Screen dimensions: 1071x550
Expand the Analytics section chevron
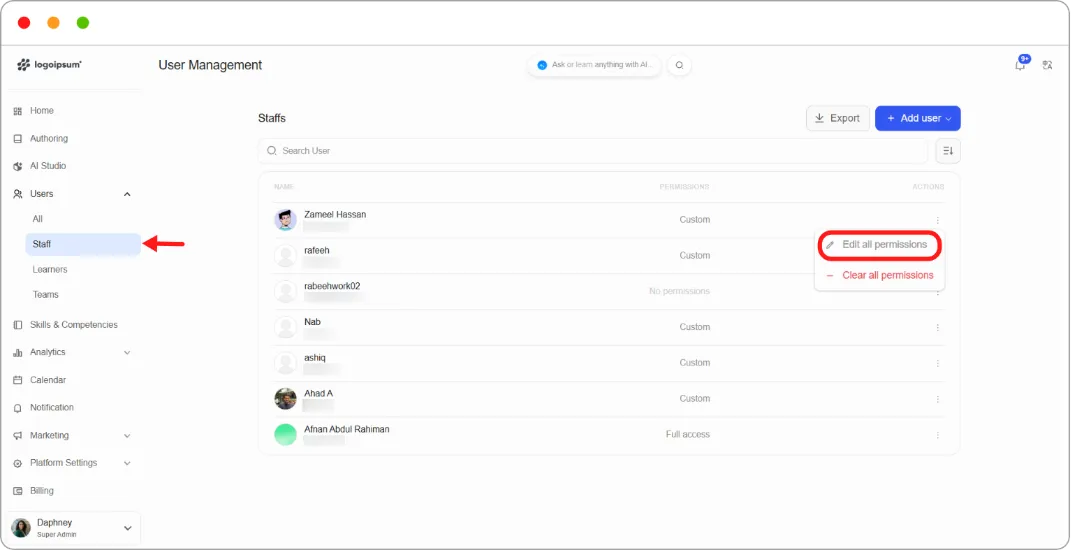pos(127,353)
